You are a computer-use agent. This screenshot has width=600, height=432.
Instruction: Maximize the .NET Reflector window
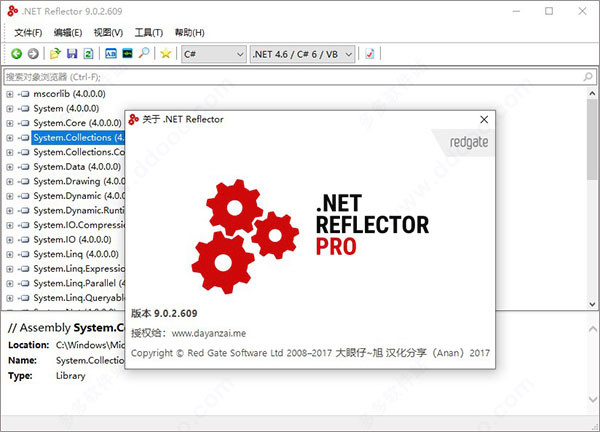[549, 11]
